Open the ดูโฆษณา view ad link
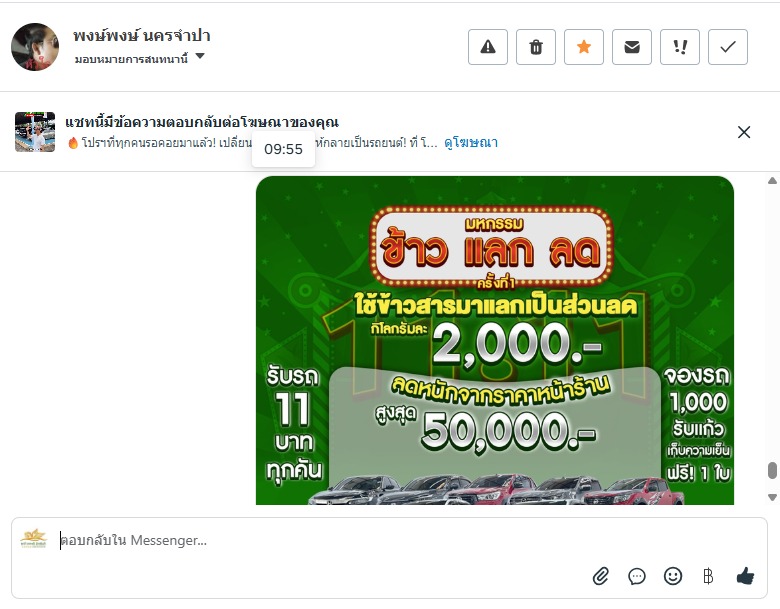 [x=471, y=143]
